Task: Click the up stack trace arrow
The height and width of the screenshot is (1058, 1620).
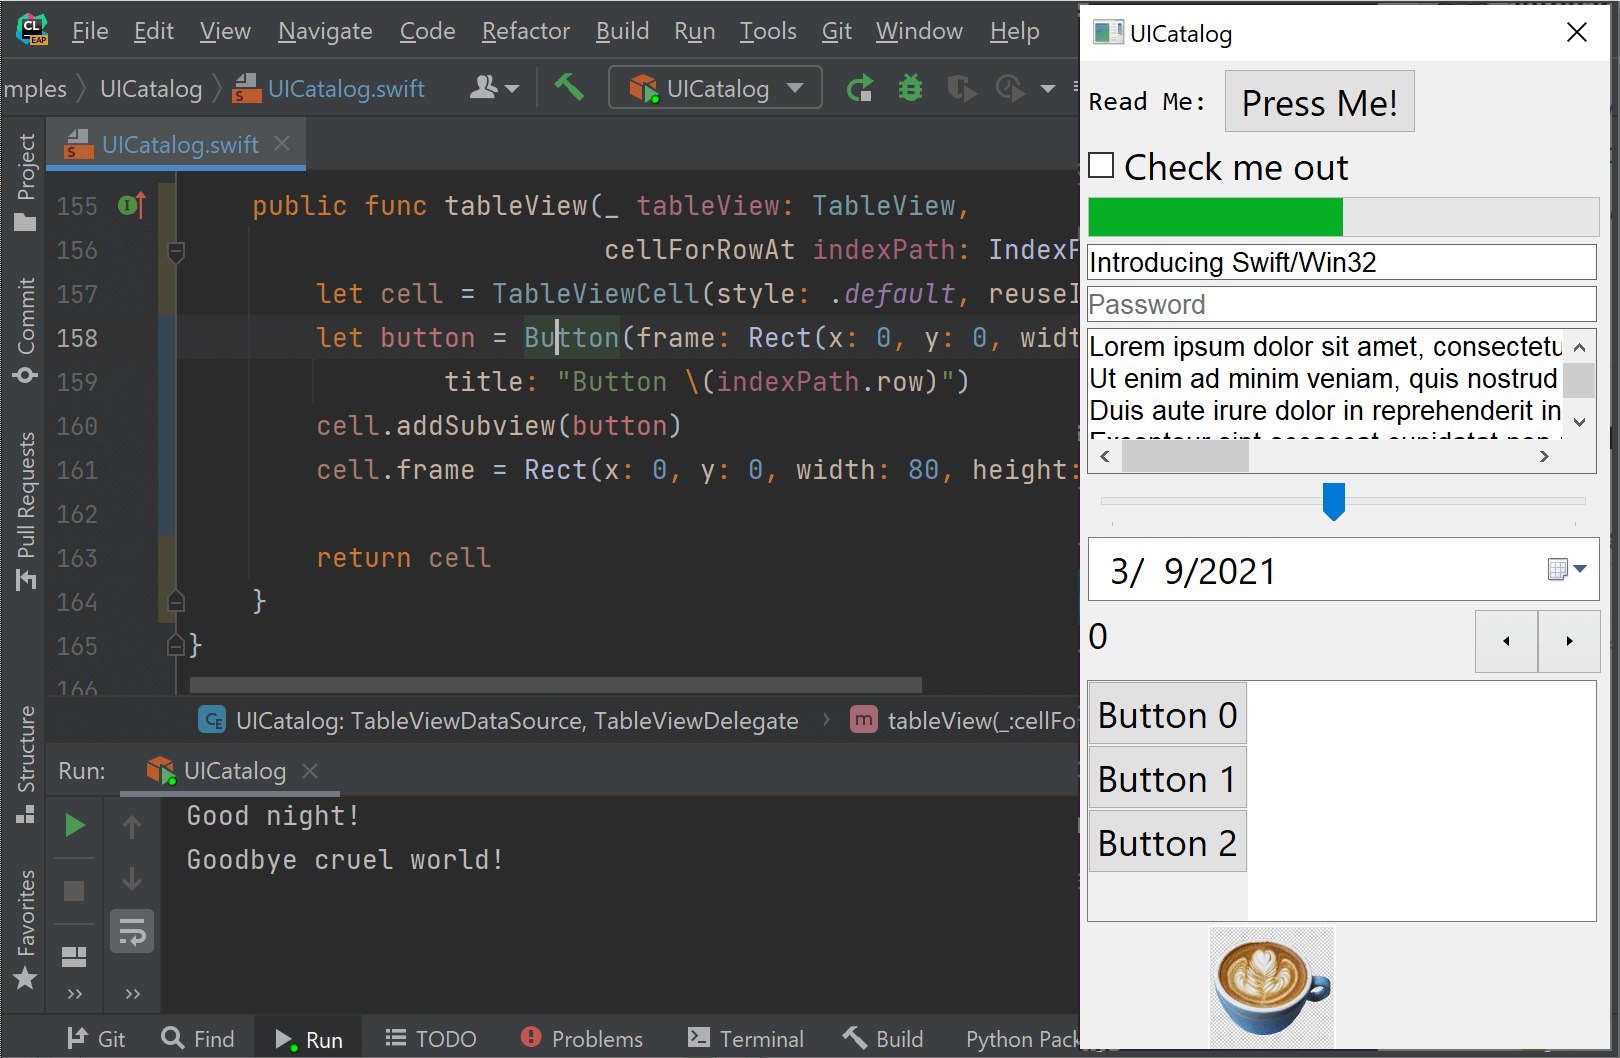Action: point(132,826)
